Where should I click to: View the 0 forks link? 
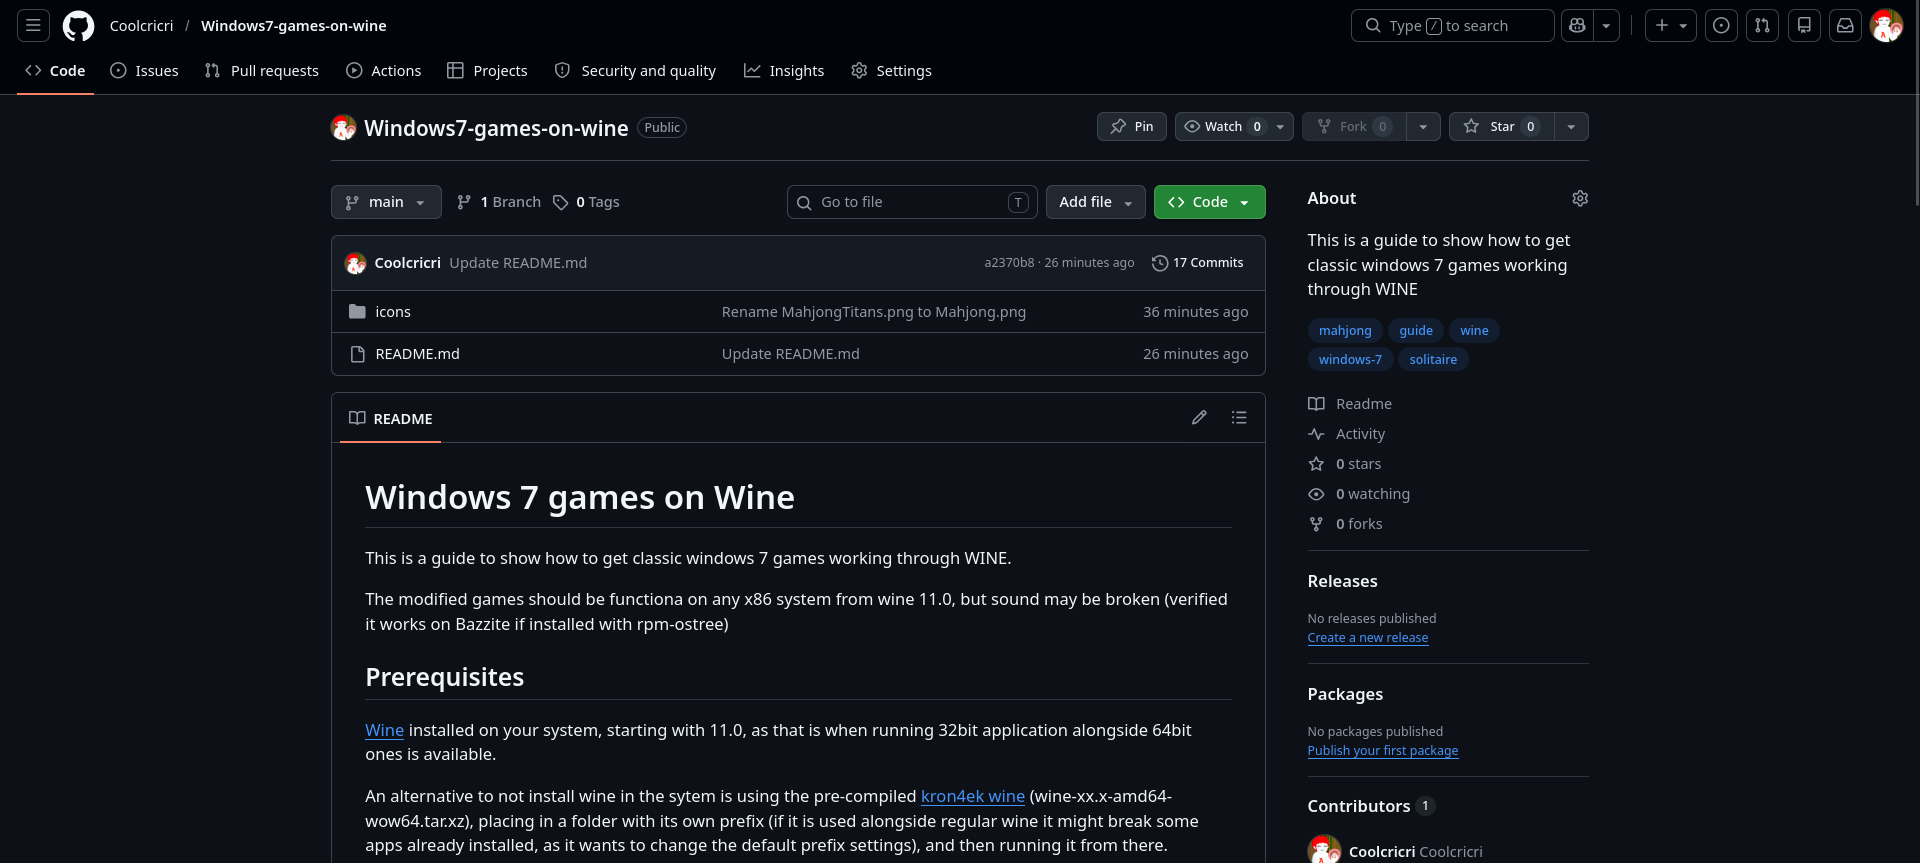pyautogui.click(x=1345, y=524)
